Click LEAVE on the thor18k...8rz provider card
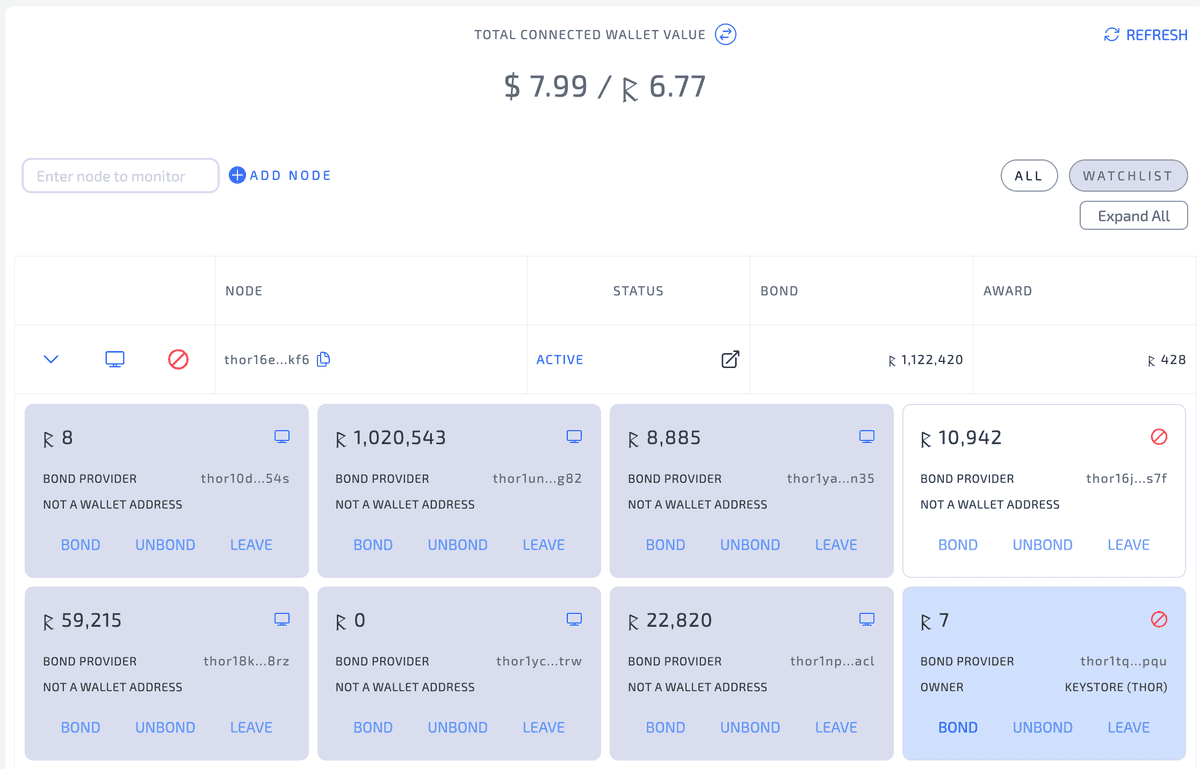The height and width of the screenshot is (769, 1200). [251, 727]
